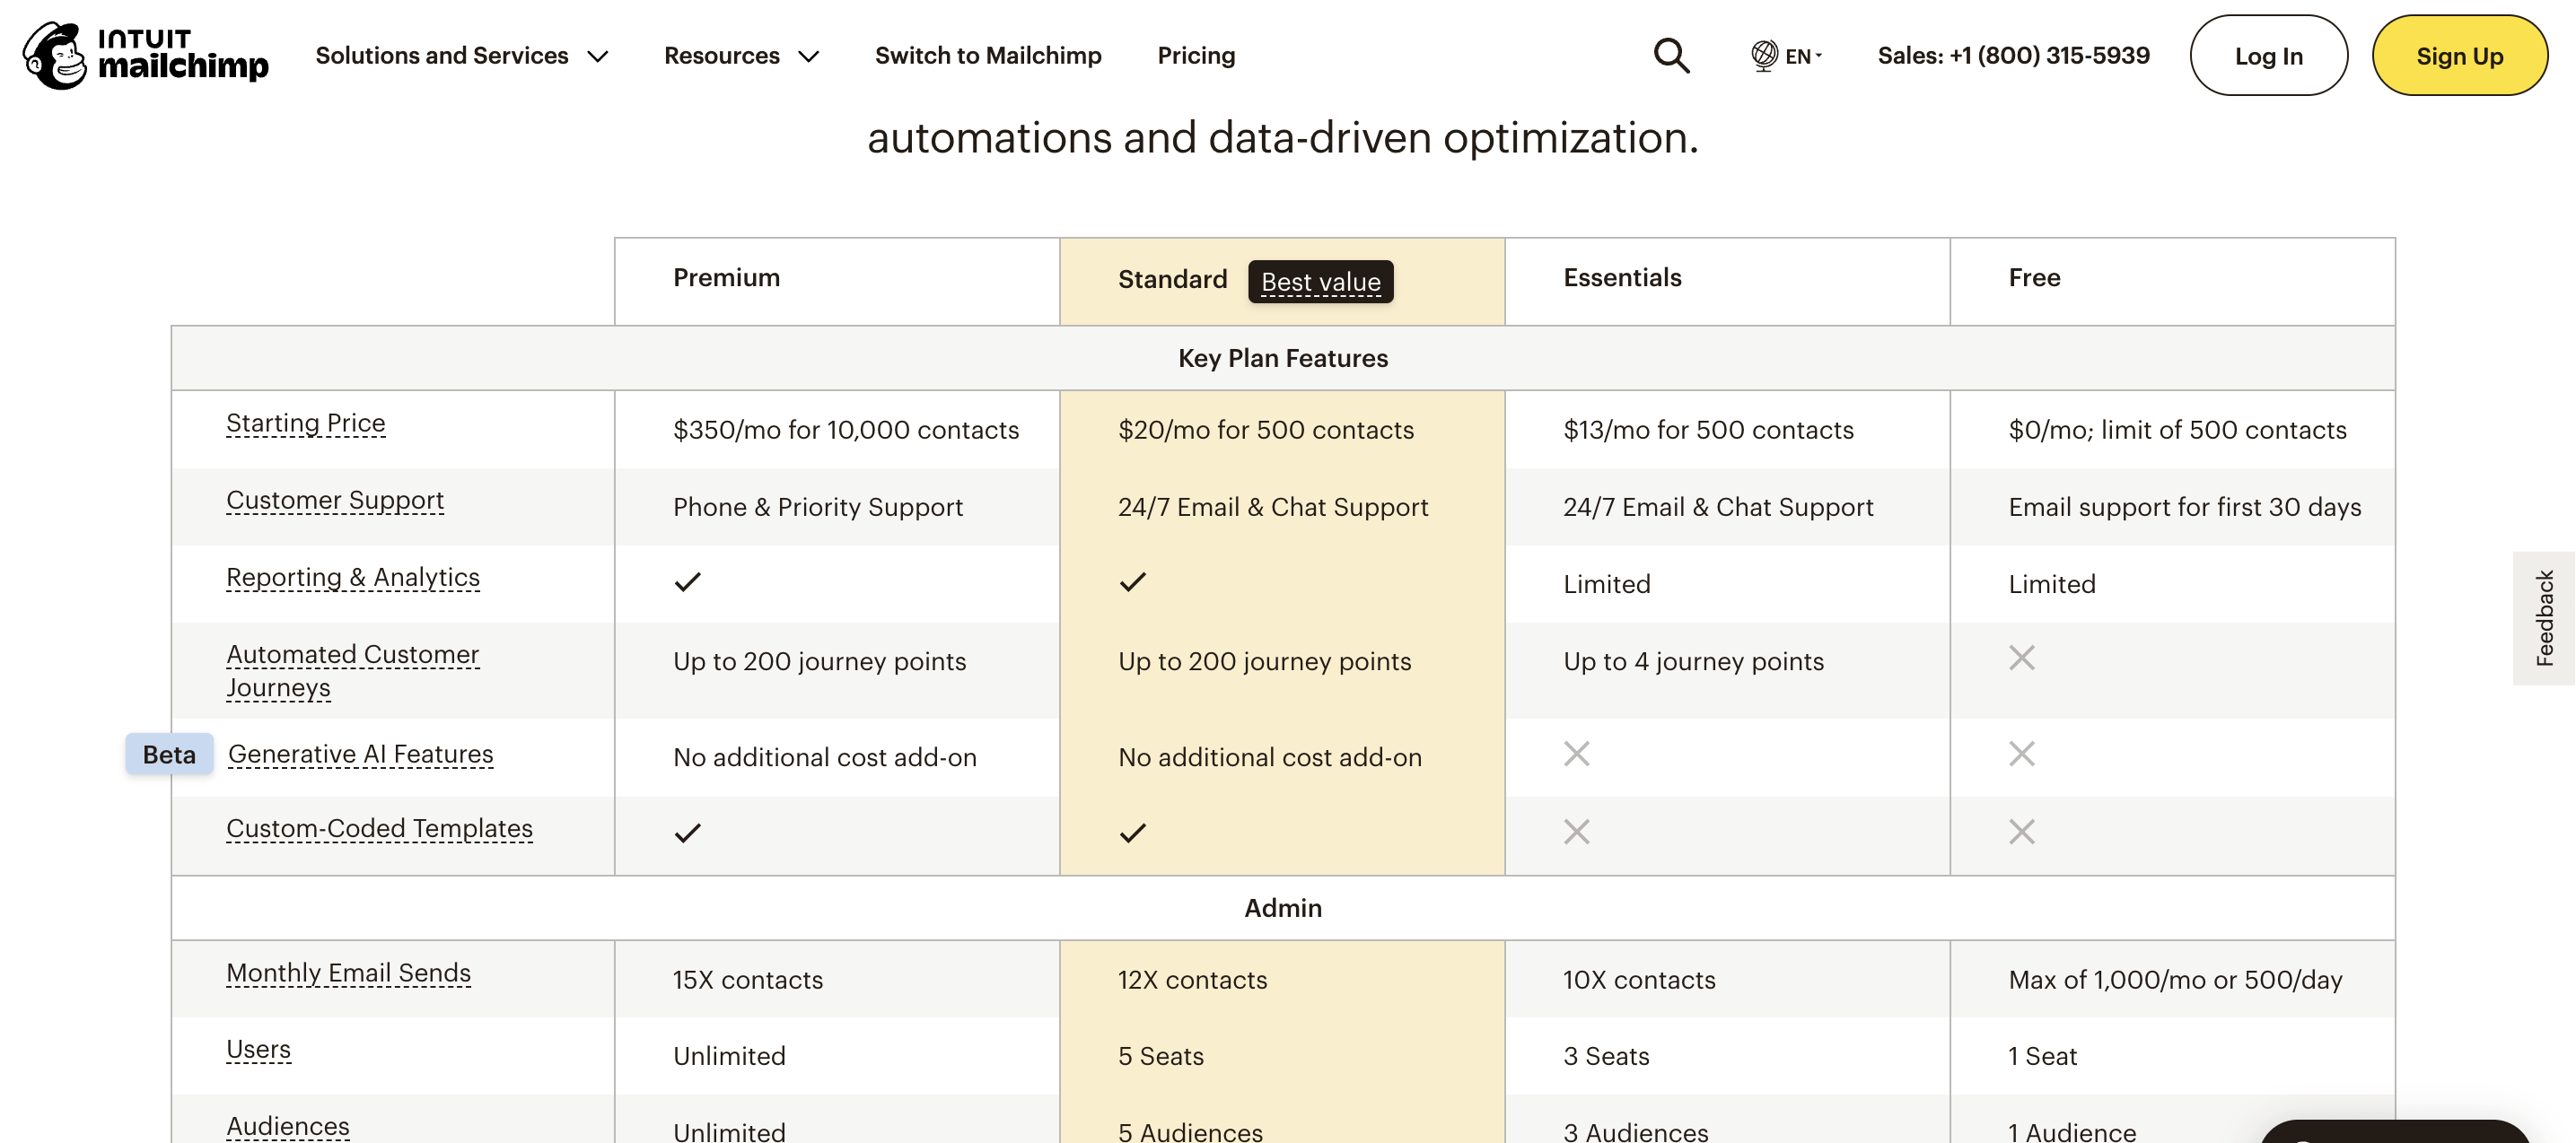
Task: Open Automated Customer Journeys feature link
Action: coord(353,671)
